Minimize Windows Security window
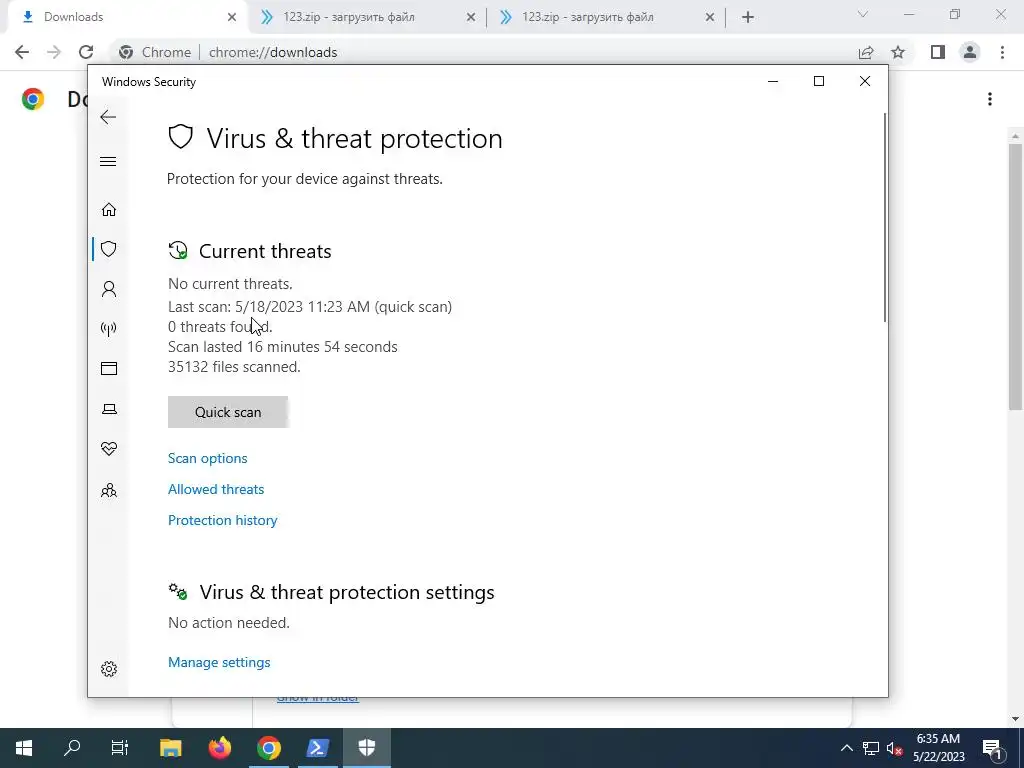The width and height of the screenshot is (1024, 768). click(x=773, y=81)
